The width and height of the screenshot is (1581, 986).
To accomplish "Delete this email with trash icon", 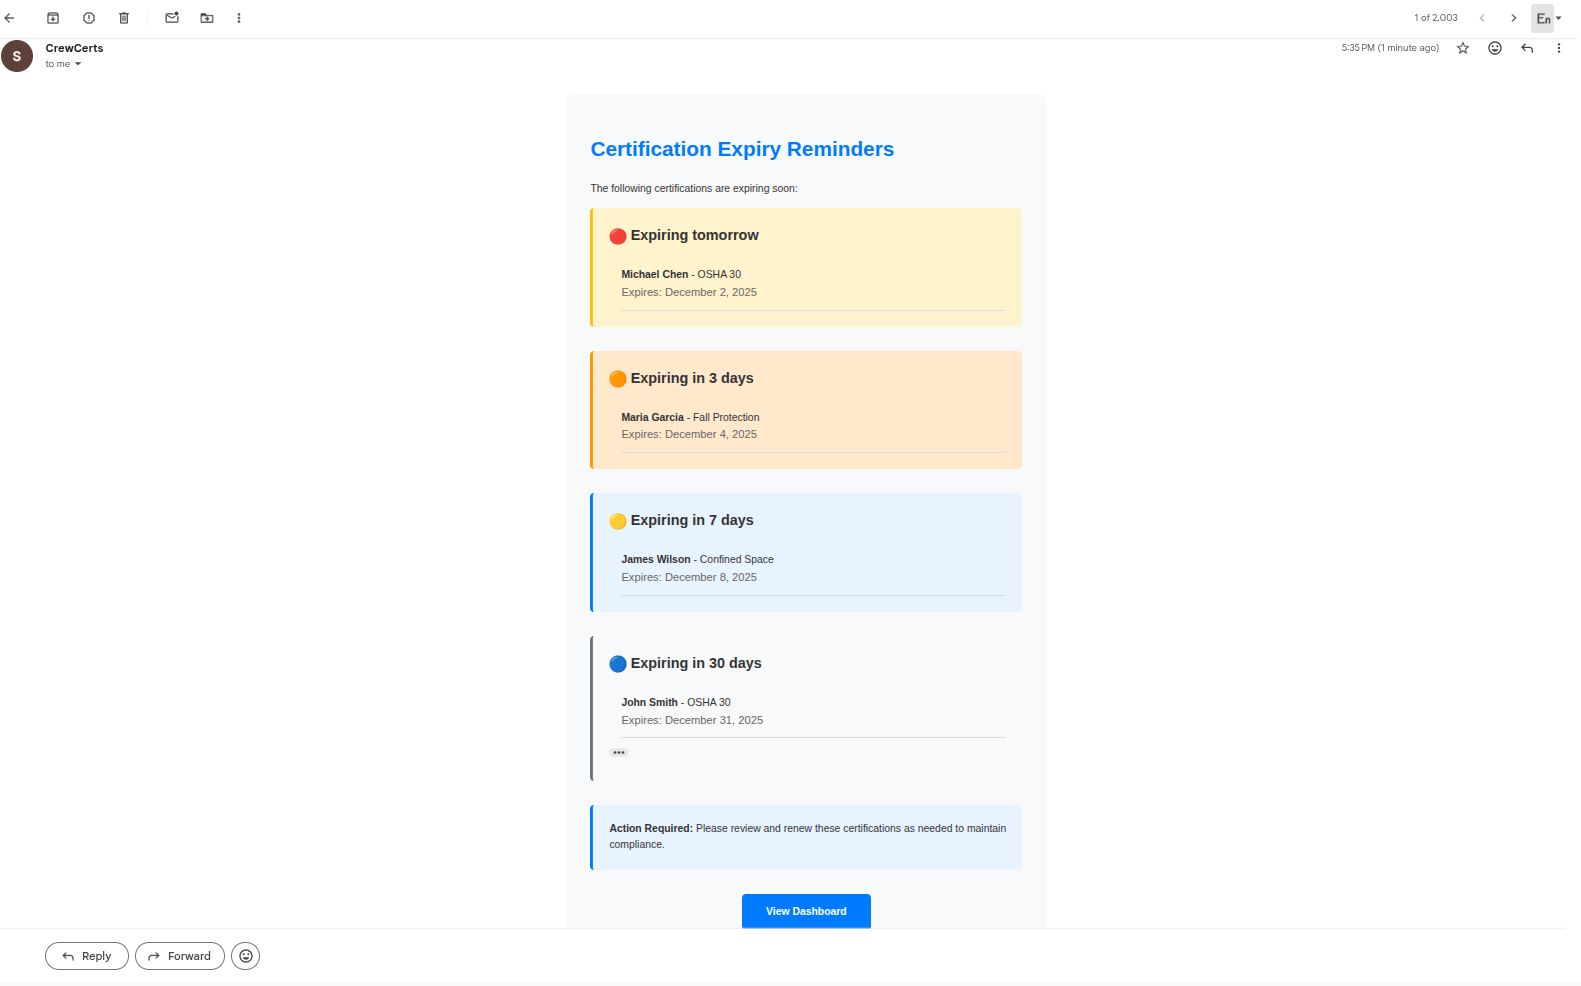I will coord(124,18).
